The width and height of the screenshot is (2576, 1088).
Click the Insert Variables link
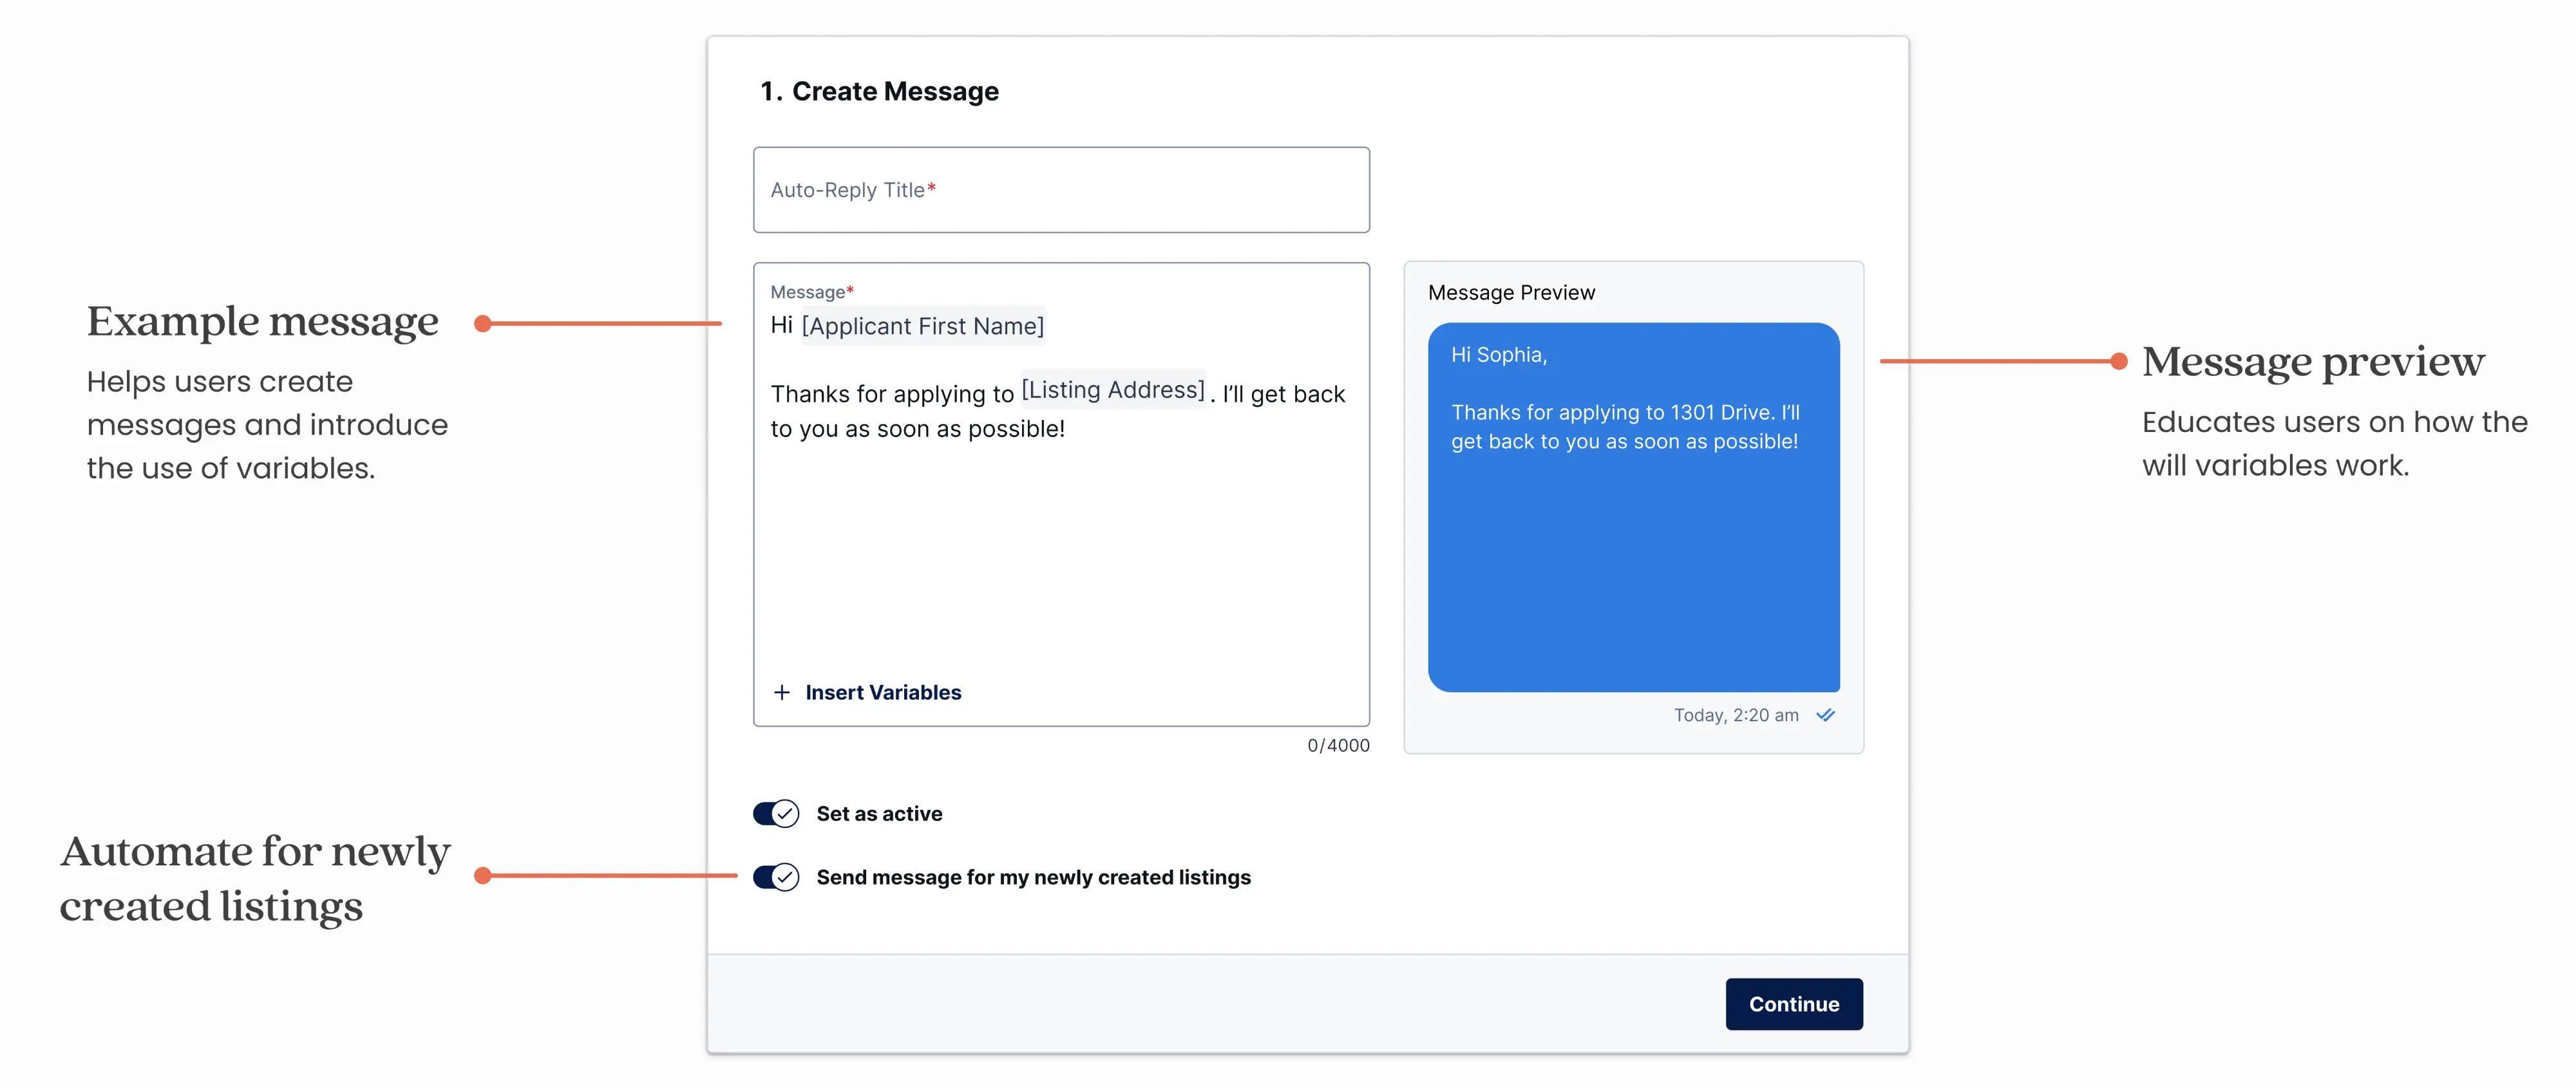882,692
